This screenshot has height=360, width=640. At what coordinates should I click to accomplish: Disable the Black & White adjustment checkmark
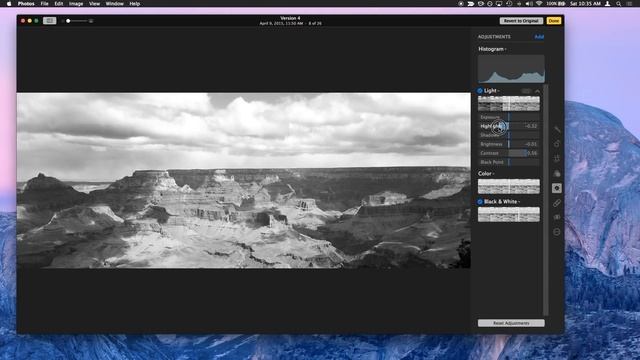(x=480, y=202)
